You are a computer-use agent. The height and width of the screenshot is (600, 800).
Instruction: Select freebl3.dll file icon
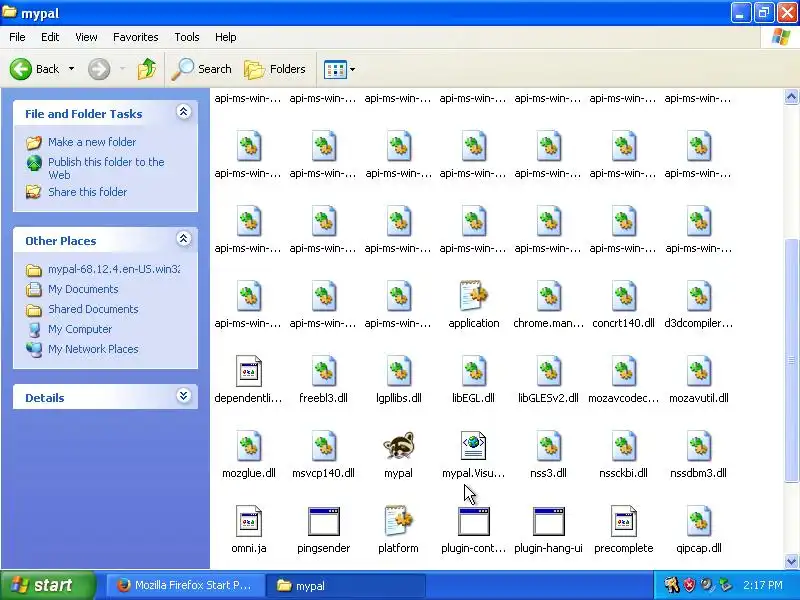click(x=323, y=371)
